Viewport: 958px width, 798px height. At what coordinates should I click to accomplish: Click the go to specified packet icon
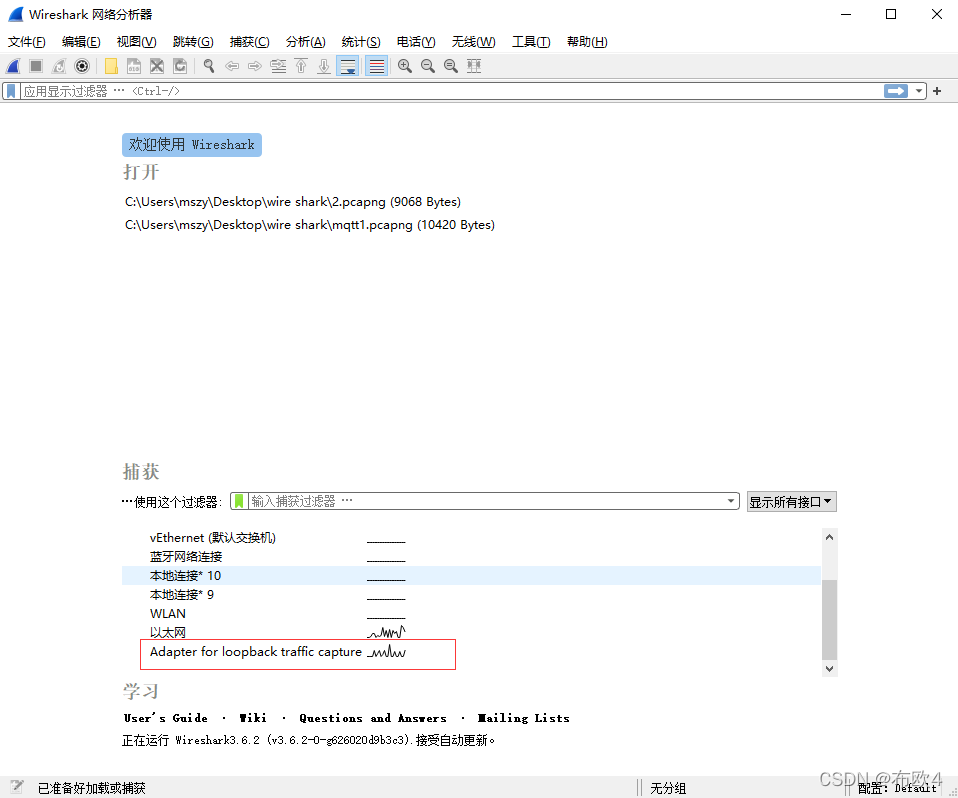(278, 66)
